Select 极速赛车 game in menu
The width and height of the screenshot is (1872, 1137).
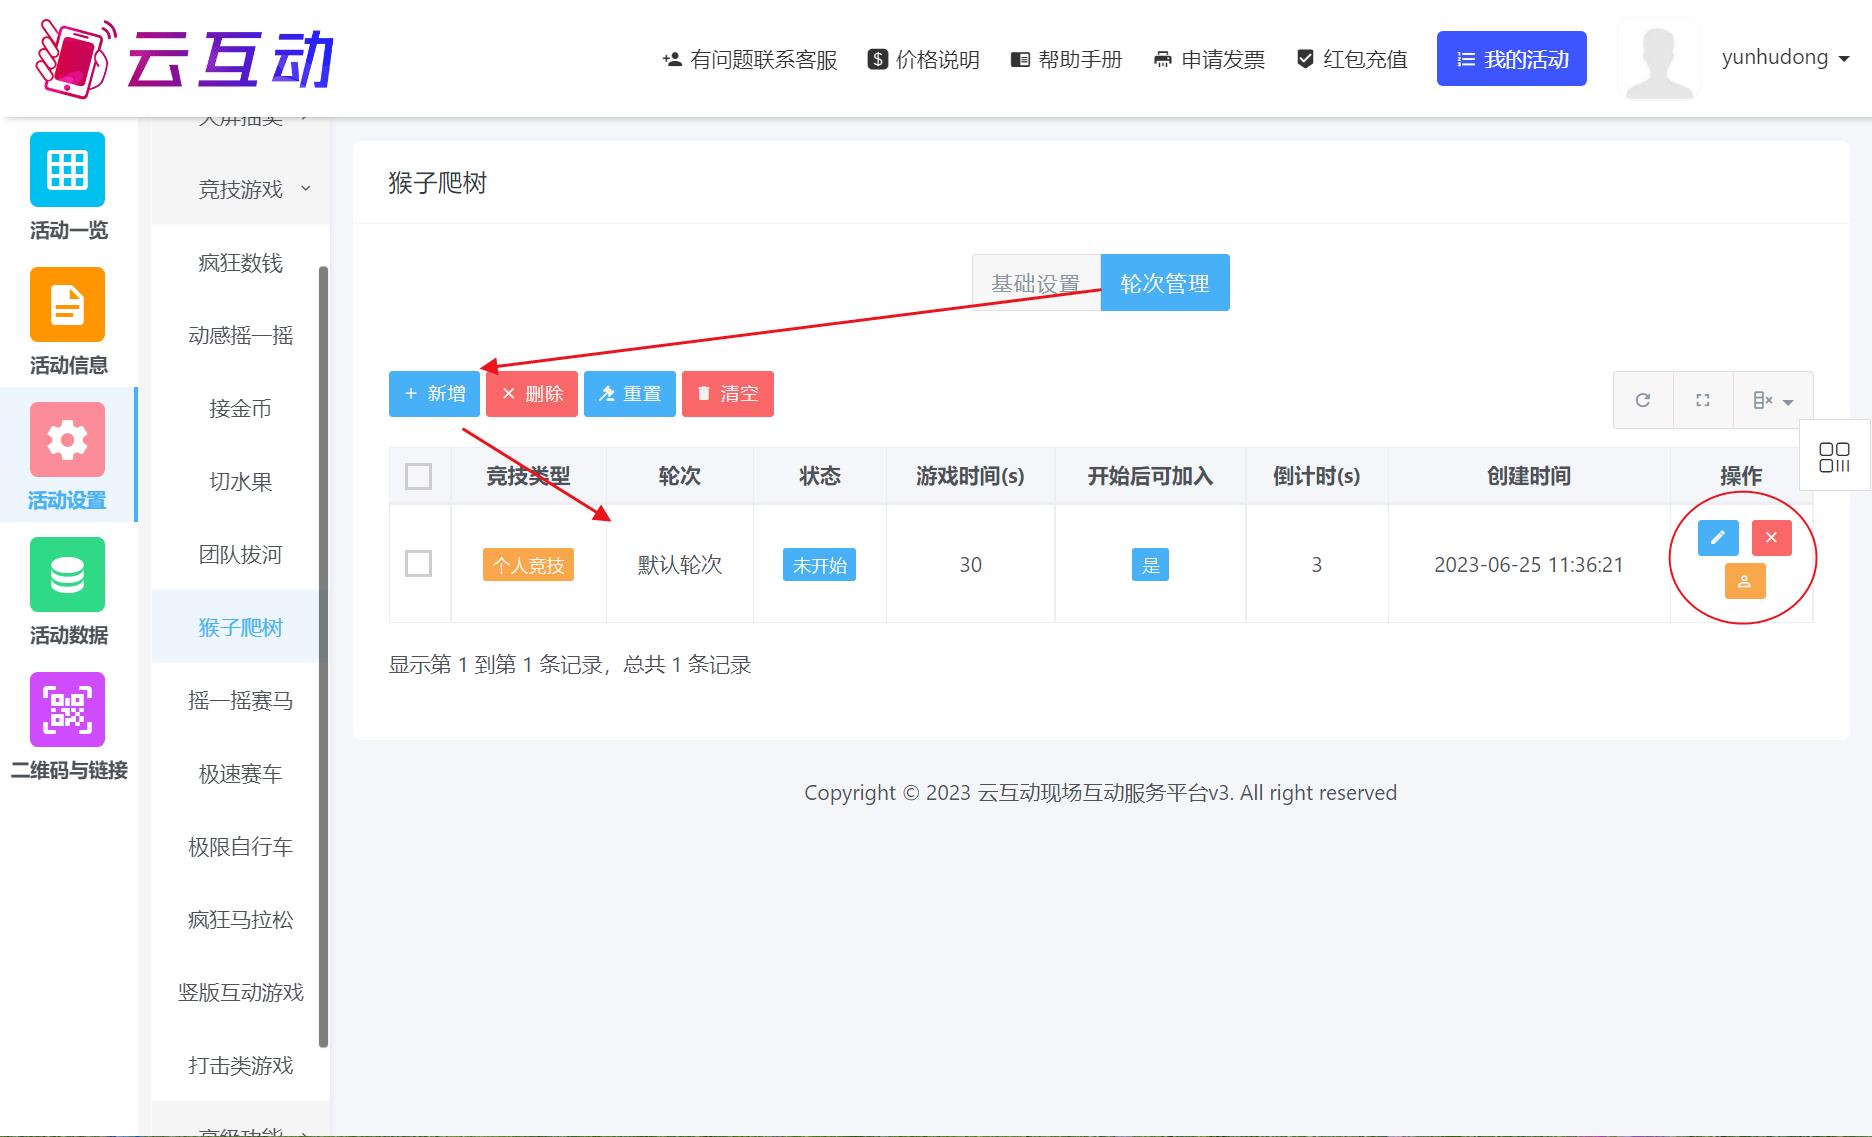[241, 774]
